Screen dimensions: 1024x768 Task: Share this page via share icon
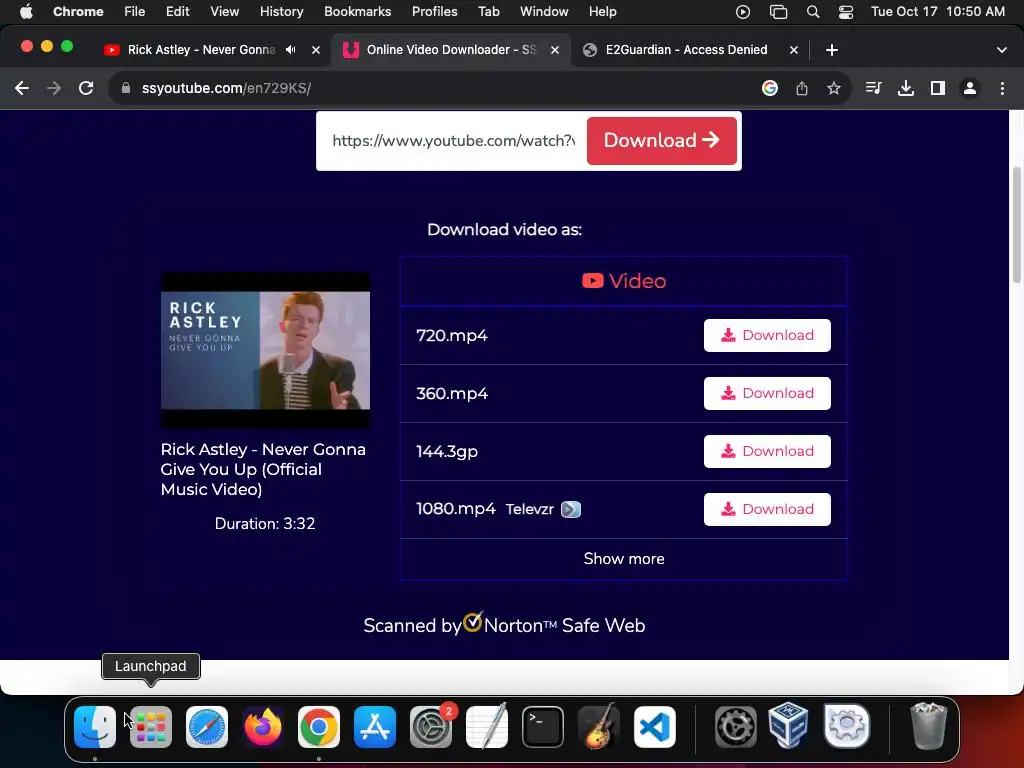coord(802,88)
